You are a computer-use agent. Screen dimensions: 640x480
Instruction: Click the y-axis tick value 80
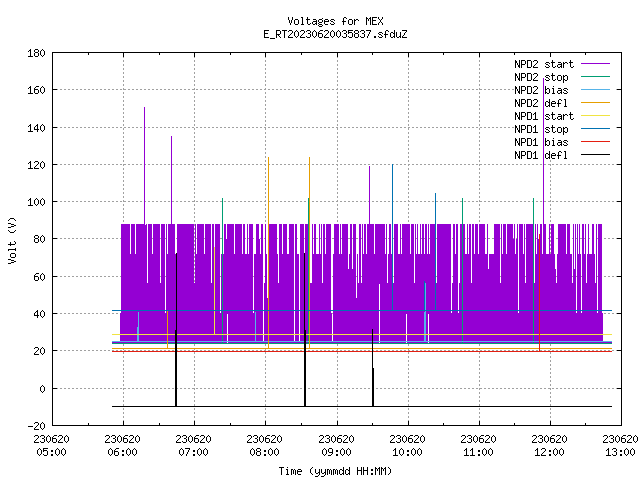click(x=39, y=239)
